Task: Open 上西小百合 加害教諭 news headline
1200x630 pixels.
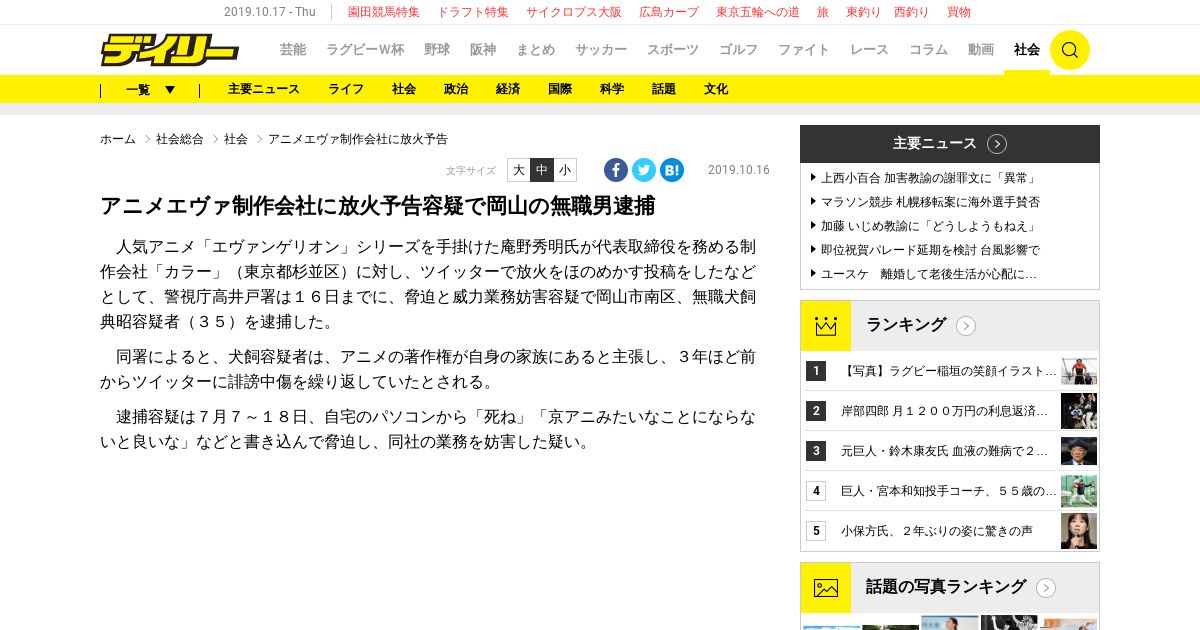Action: click(928, 178)
